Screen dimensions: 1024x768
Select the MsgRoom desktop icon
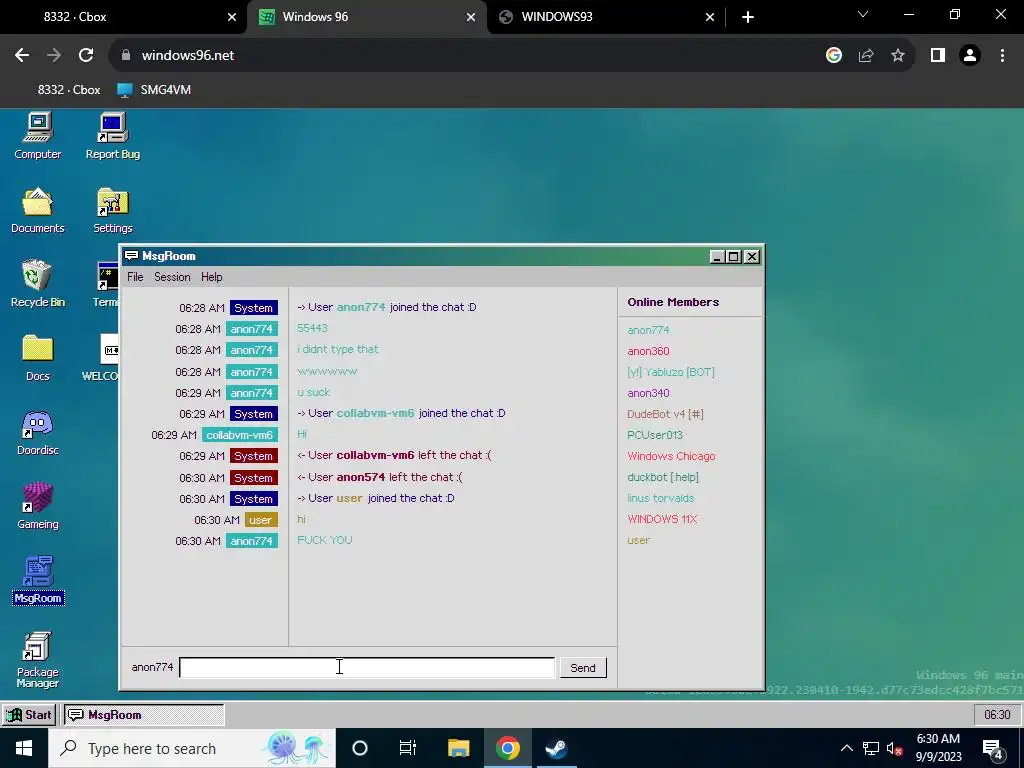[x=38, y=580]
